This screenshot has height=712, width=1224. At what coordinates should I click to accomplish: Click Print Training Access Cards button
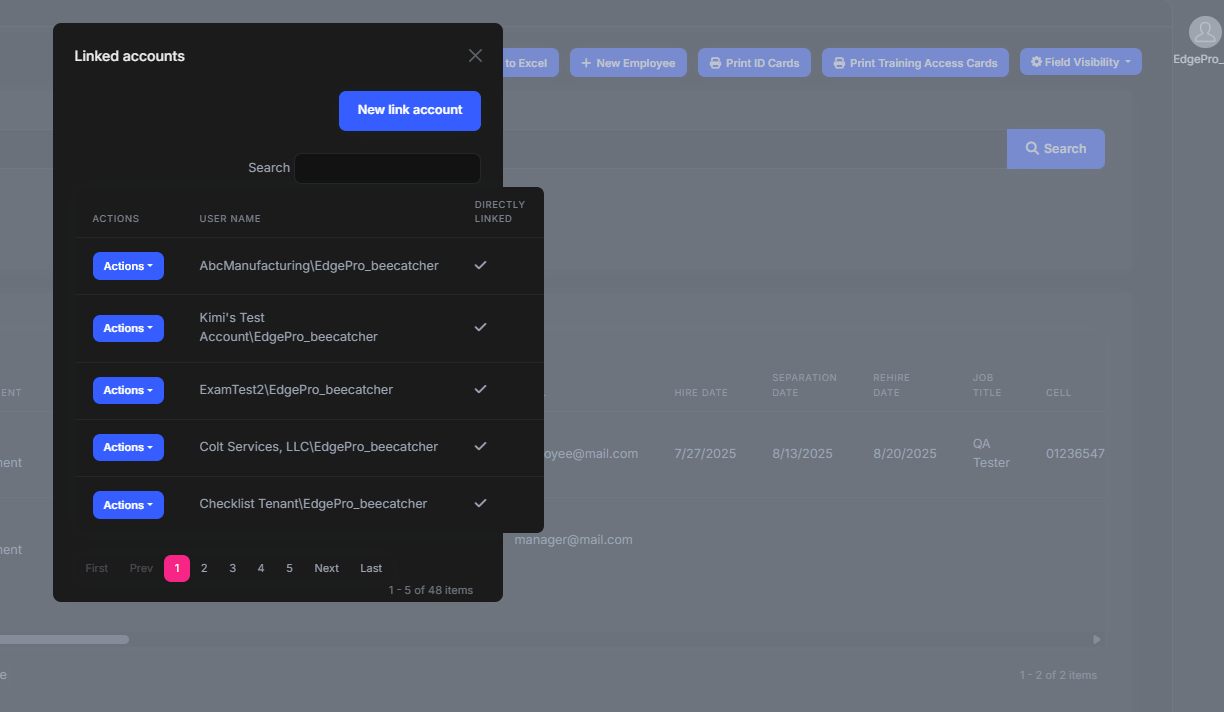(x=915, y=63)
